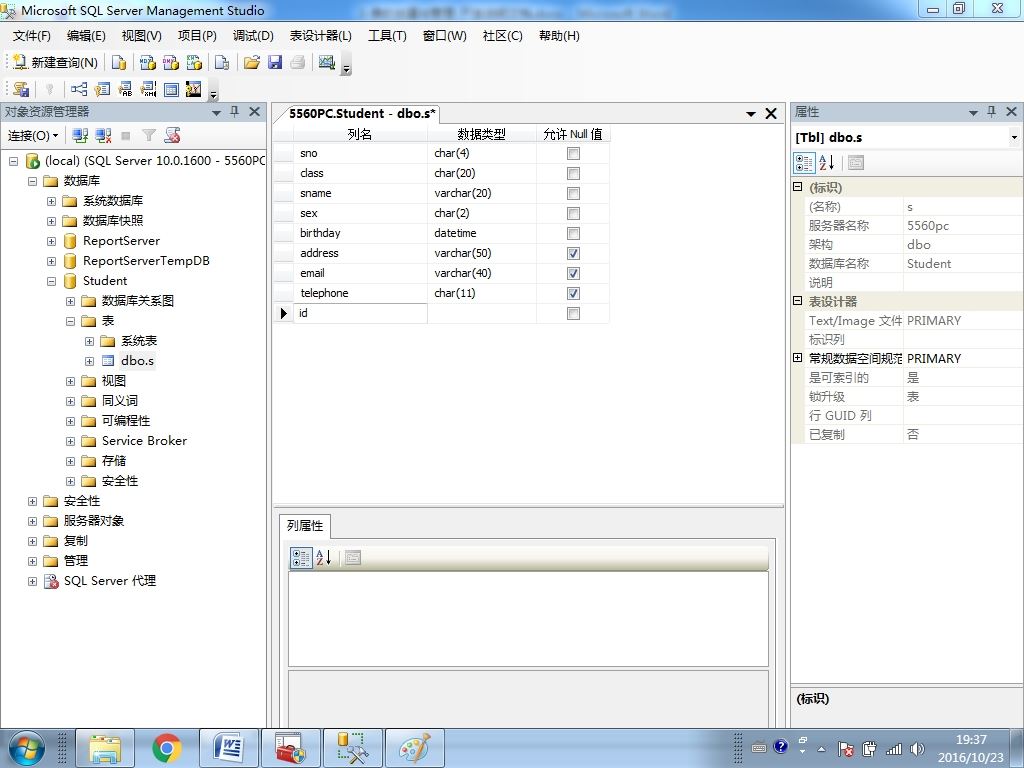Open the 视图(V) menu
This screenshot has width=1024, height=768.
pos(141,36)
